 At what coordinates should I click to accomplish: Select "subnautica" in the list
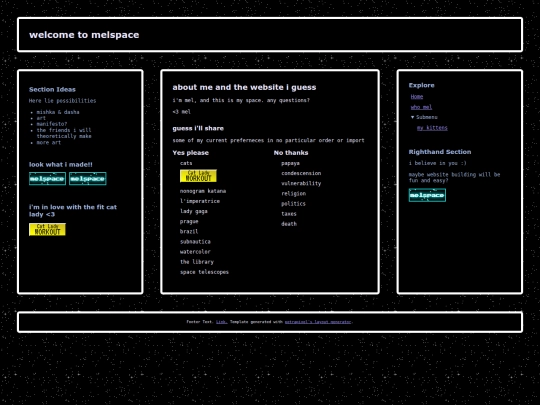[195, 242]
